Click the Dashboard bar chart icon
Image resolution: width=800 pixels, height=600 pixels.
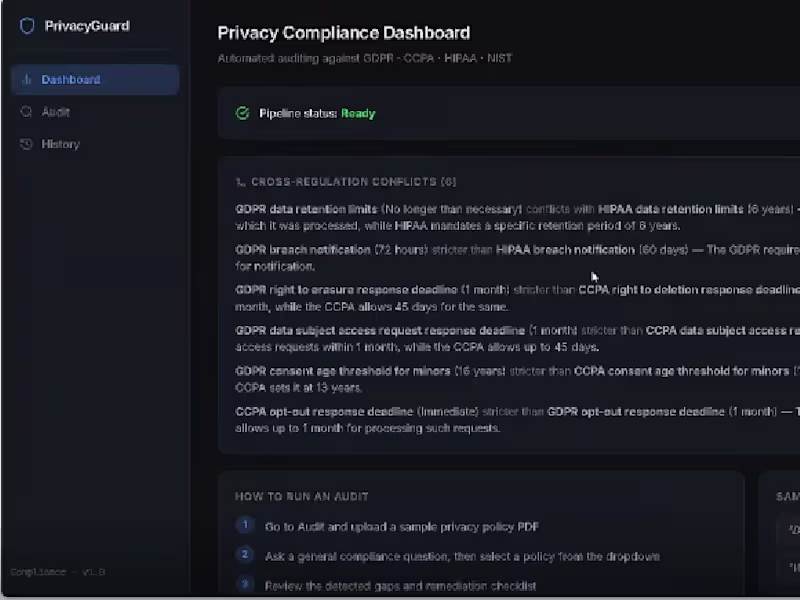(27, 80)
